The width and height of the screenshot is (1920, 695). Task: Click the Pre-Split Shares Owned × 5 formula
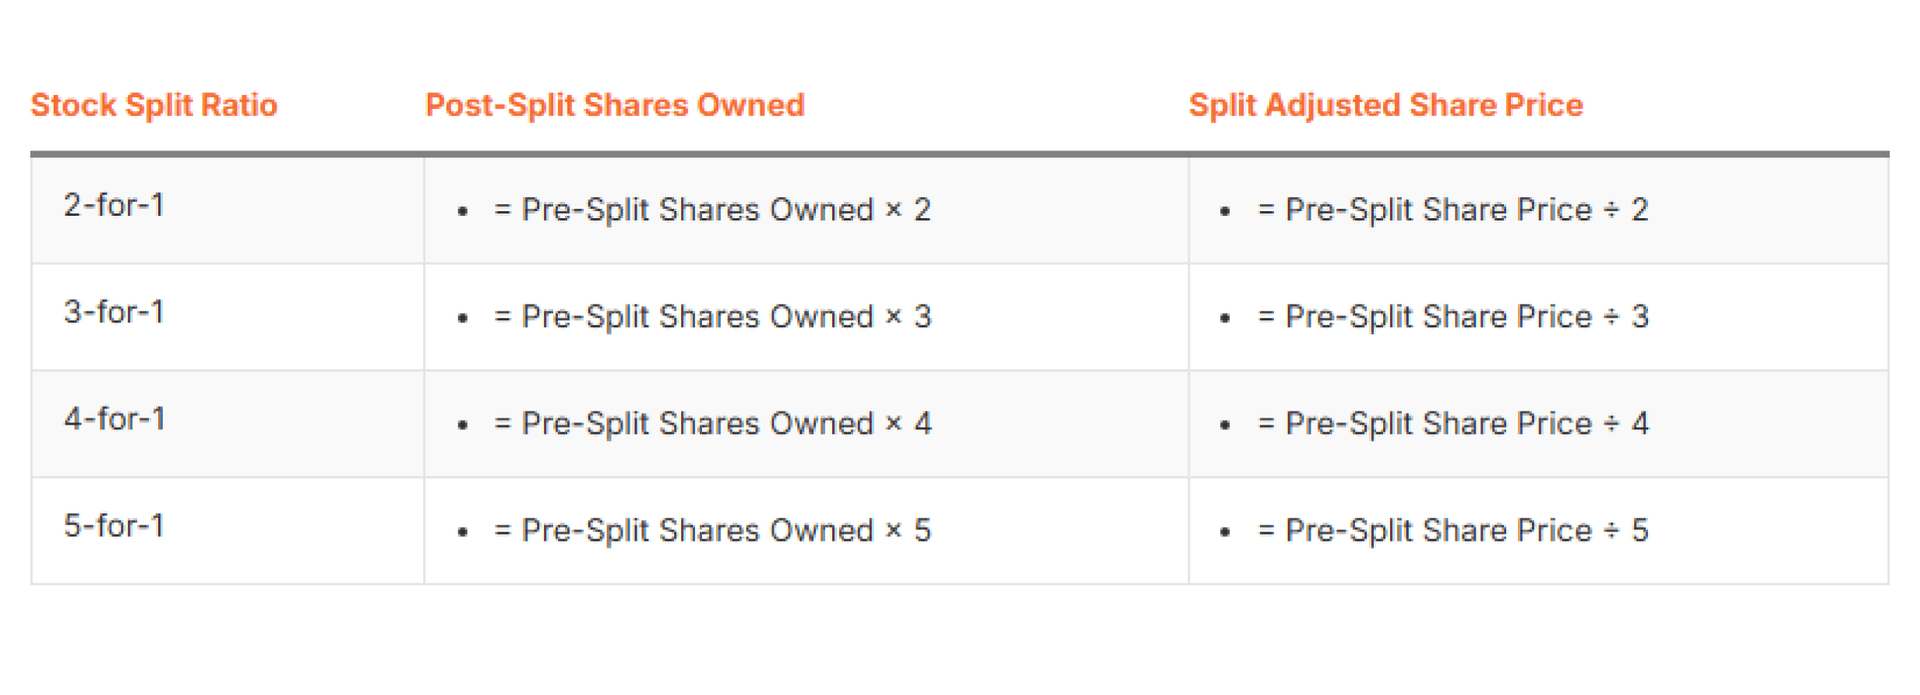[x=712, y=531]
